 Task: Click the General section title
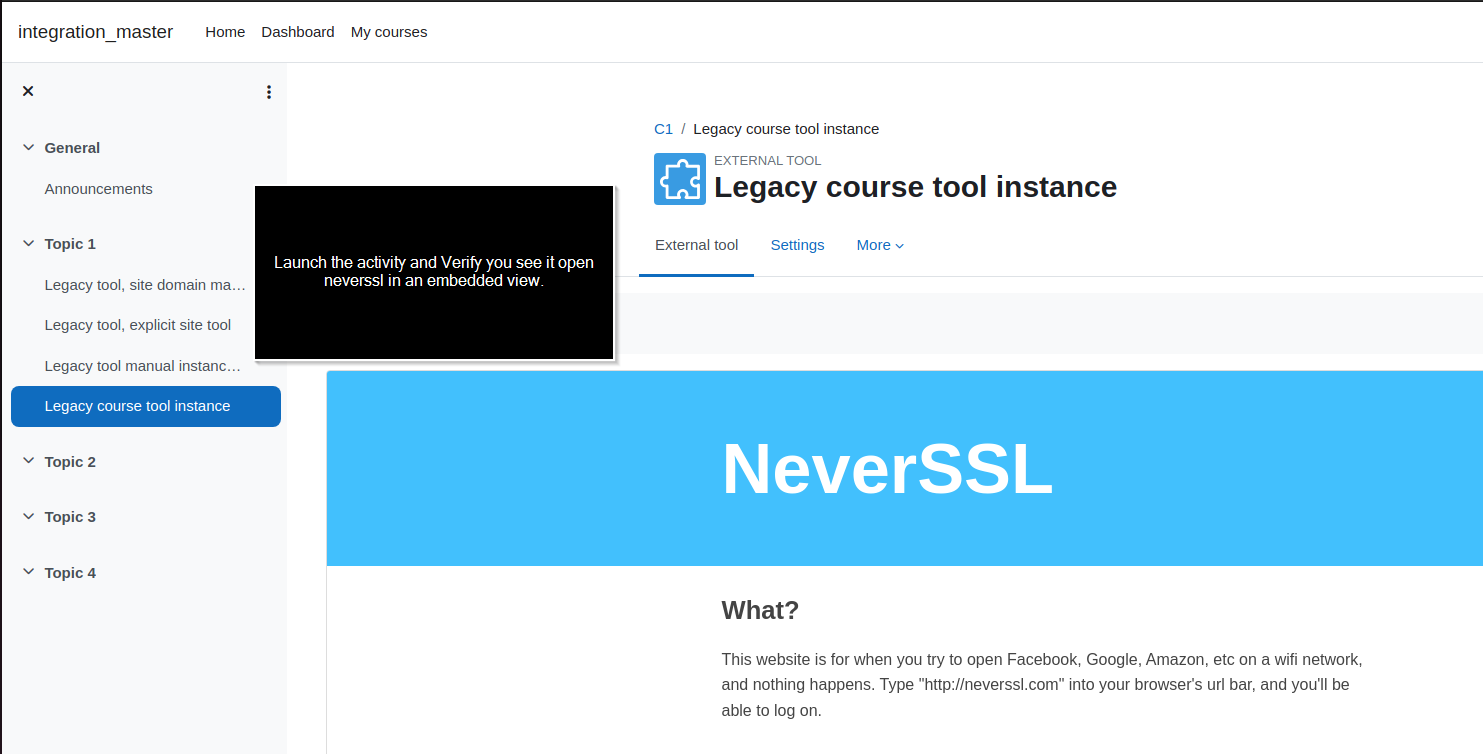coord(72,148)
